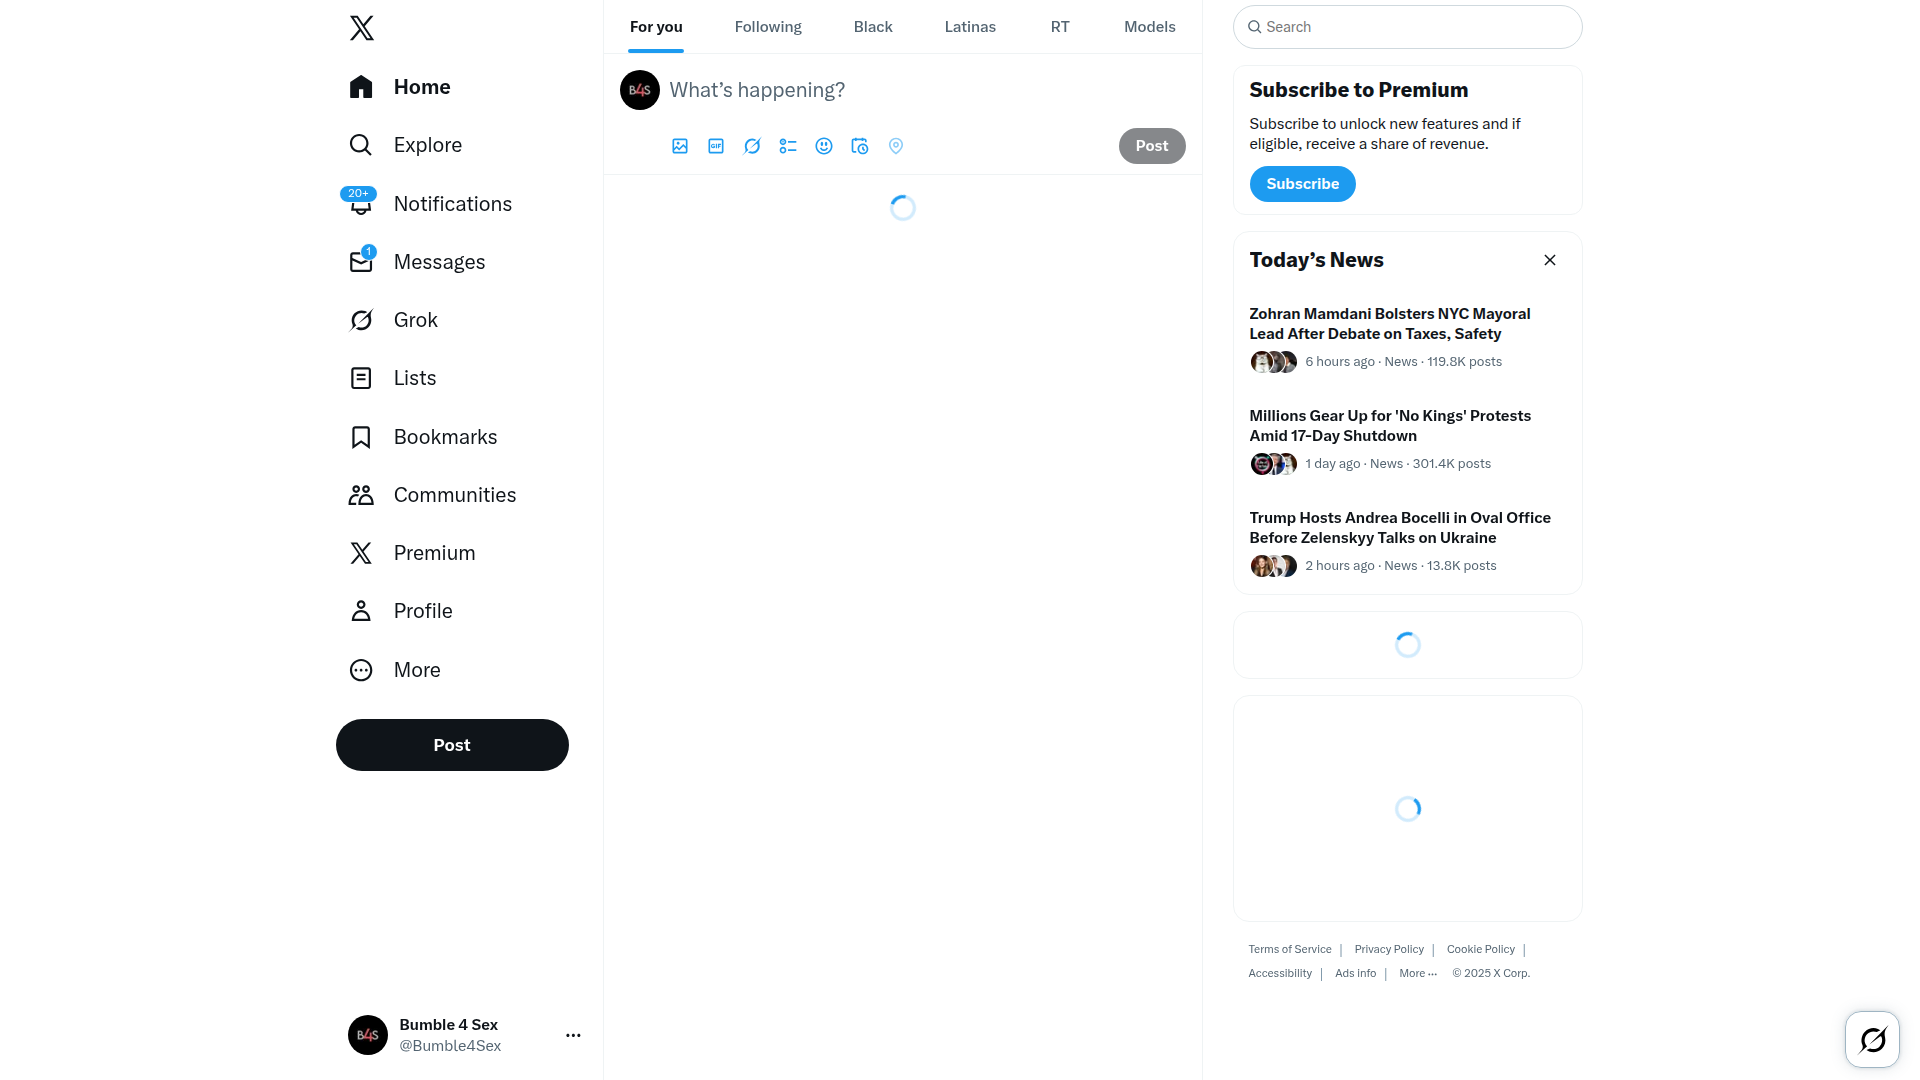Expand the More item in the sidebar
Image resolution: width=1920 pixels, height=1080 pixels.
pyautogui.click(x=395, y=670)
